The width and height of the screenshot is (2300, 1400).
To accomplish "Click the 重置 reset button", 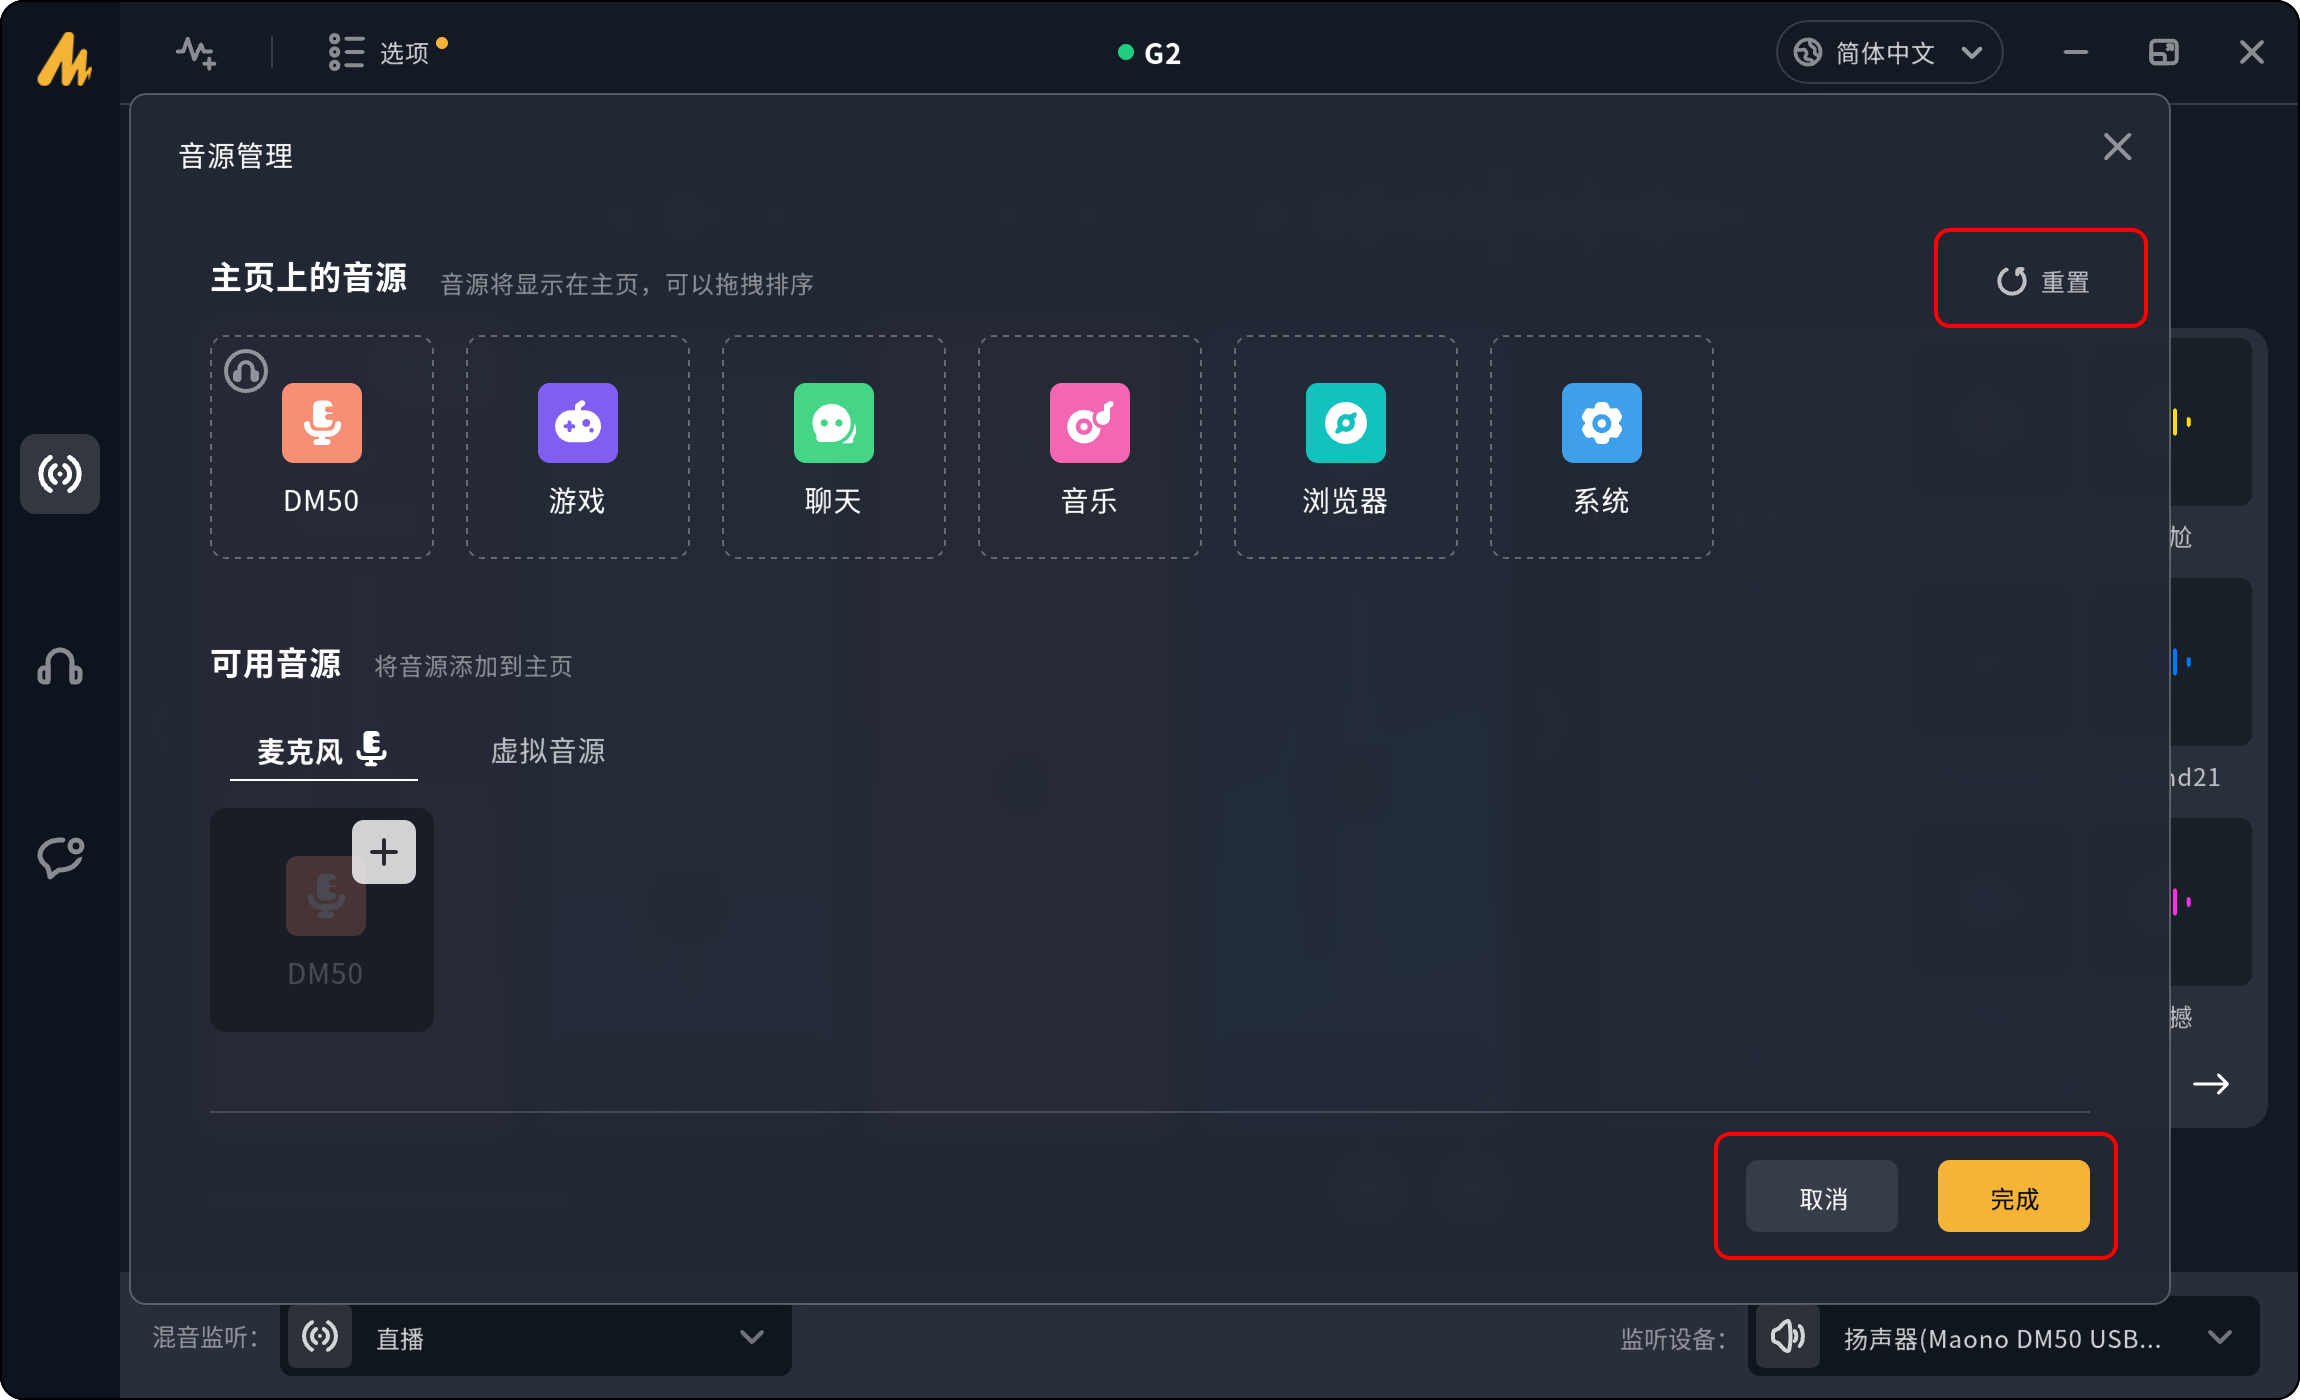I will [2042, 281].
